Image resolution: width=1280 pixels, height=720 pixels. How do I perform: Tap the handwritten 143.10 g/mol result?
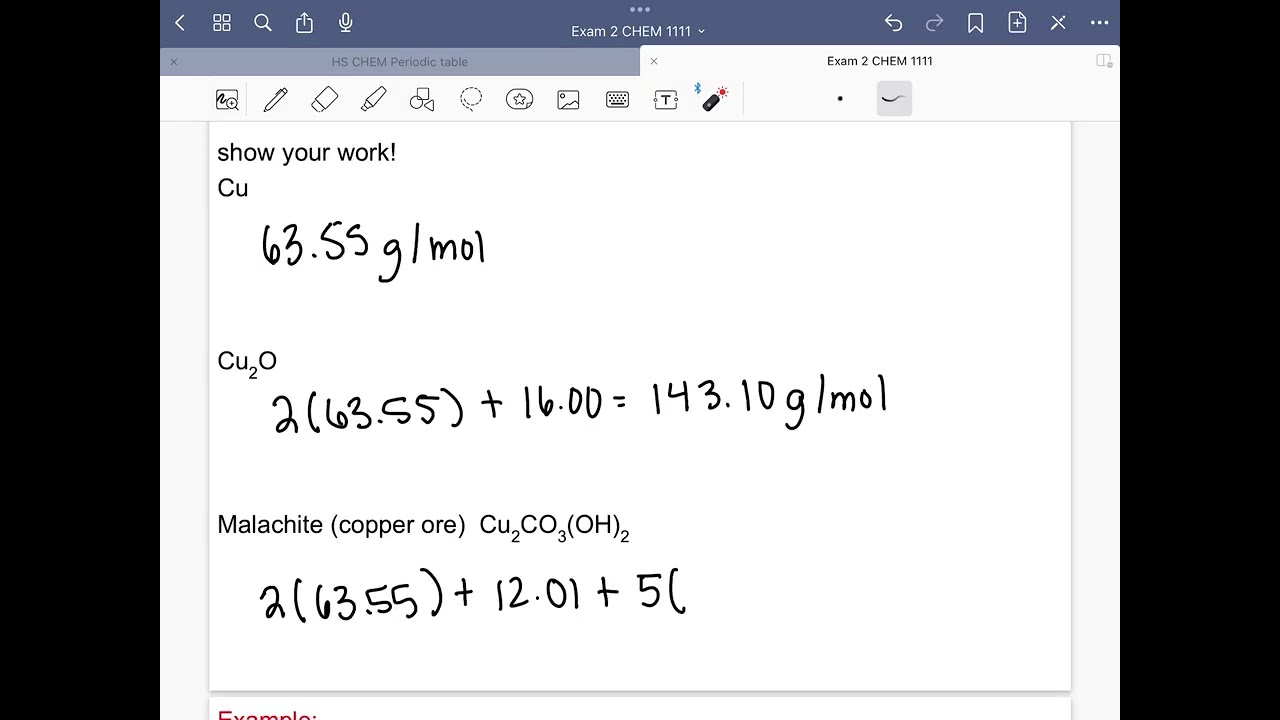(x=768, y=400)
